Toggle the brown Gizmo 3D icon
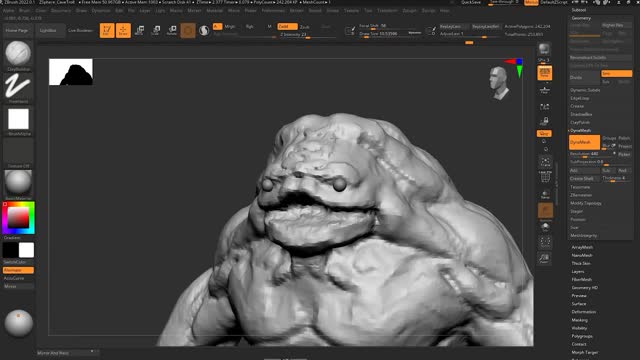This screenshot has height=360, width=640. [188, 30]
